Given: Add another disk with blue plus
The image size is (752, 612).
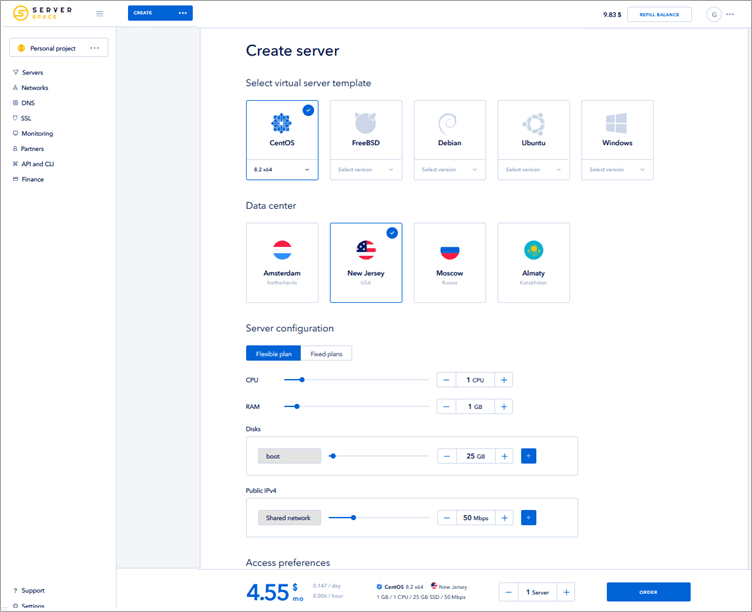Looking at the screenshot, I should (529, 456).
